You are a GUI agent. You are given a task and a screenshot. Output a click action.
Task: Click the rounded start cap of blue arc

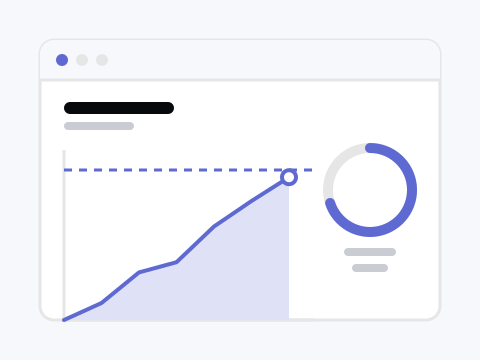tap(330, 203)
